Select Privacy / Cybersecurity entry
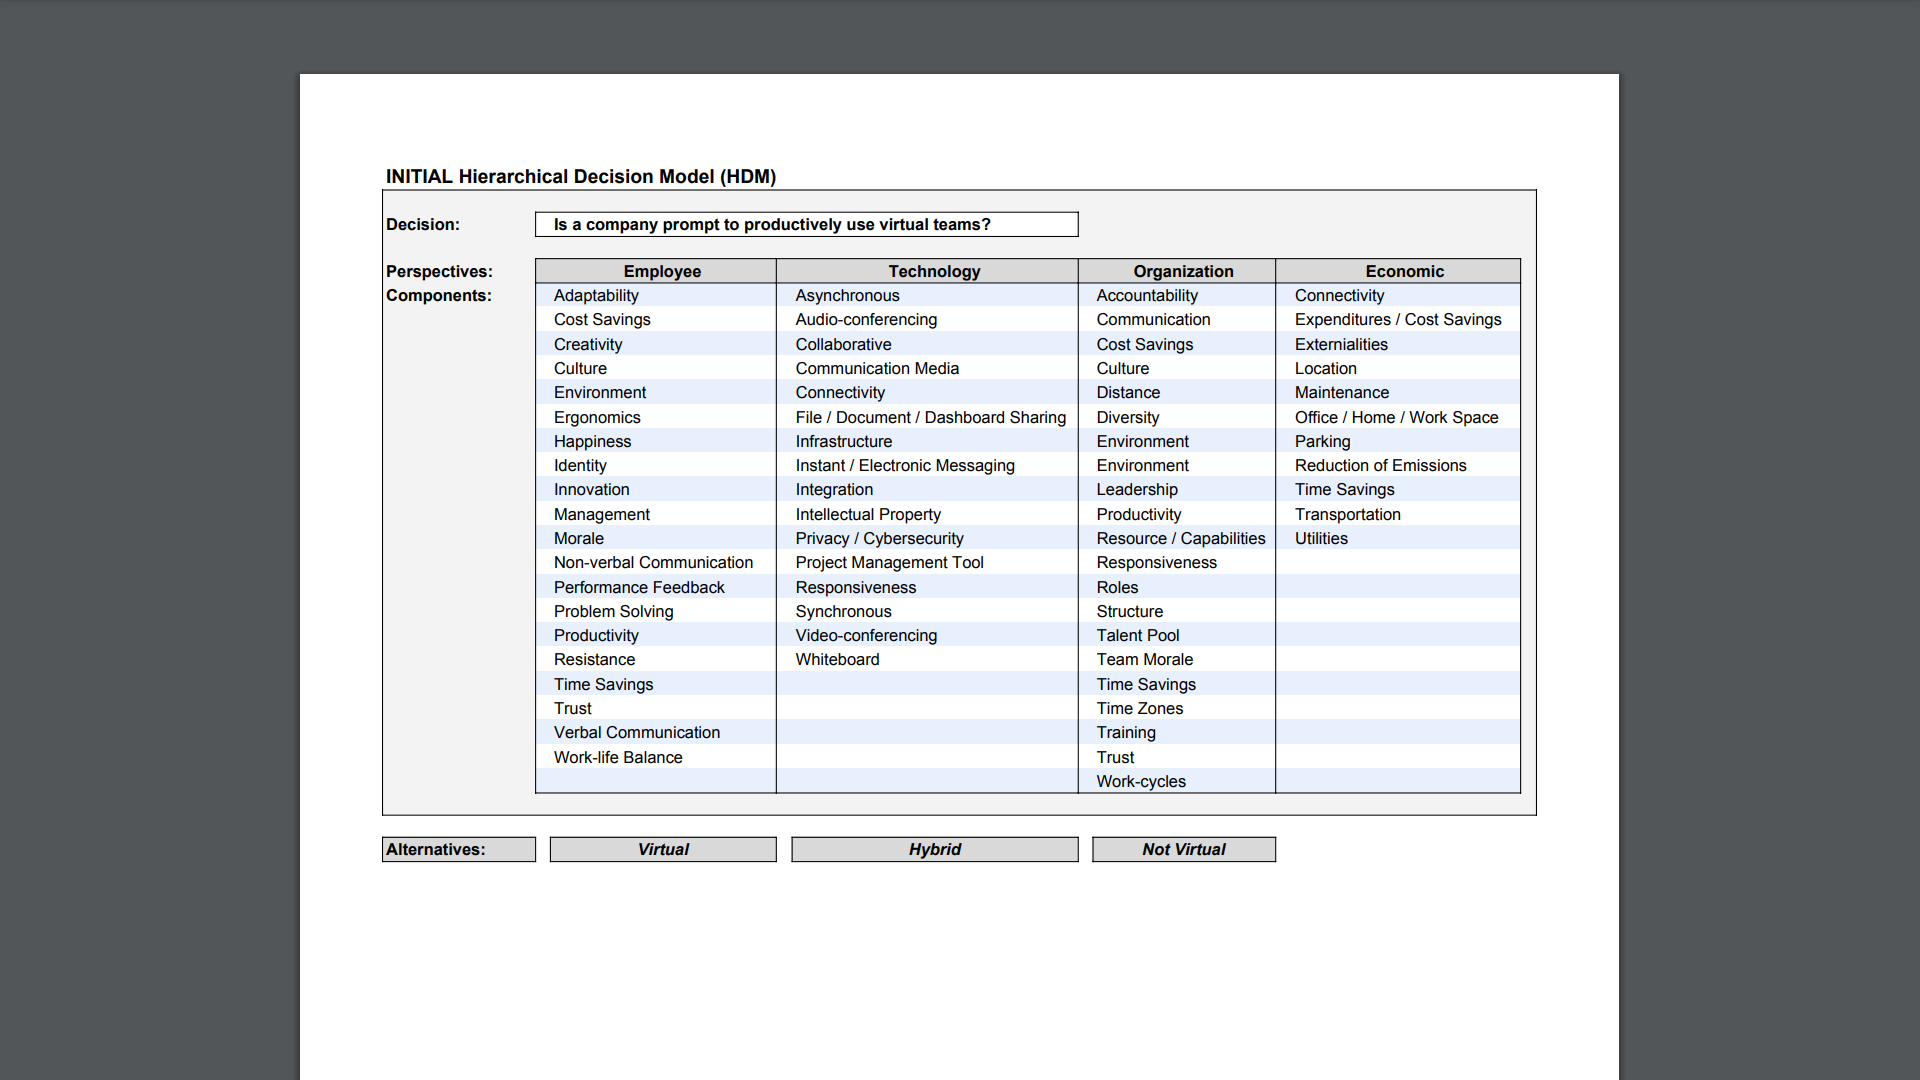The width and height of the screenshot is (1920, 1080). click(879, 538)
